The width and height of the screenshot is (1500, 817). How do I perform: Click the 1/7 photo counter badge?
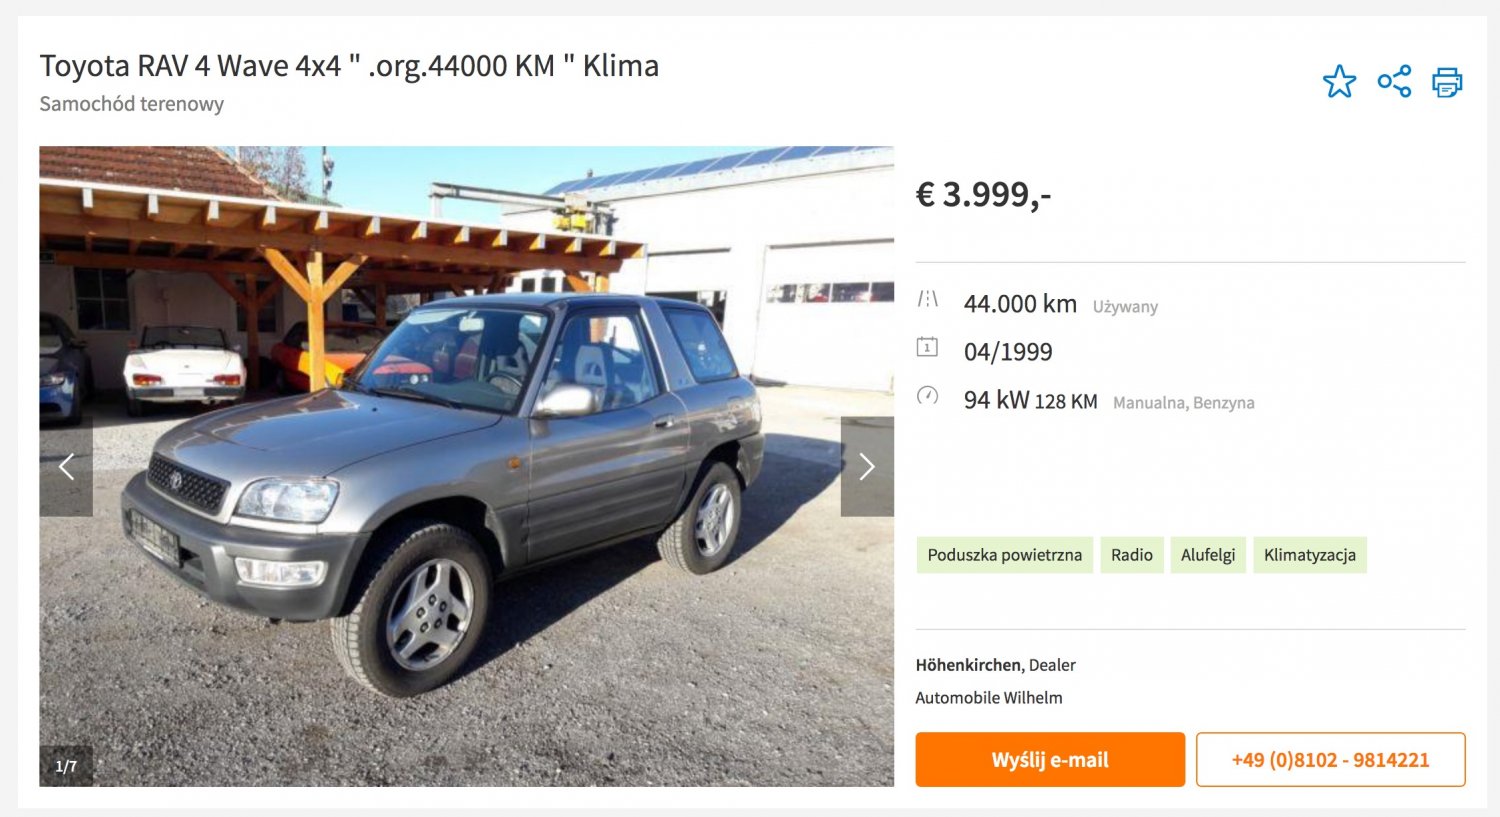(x=66, y=766)
